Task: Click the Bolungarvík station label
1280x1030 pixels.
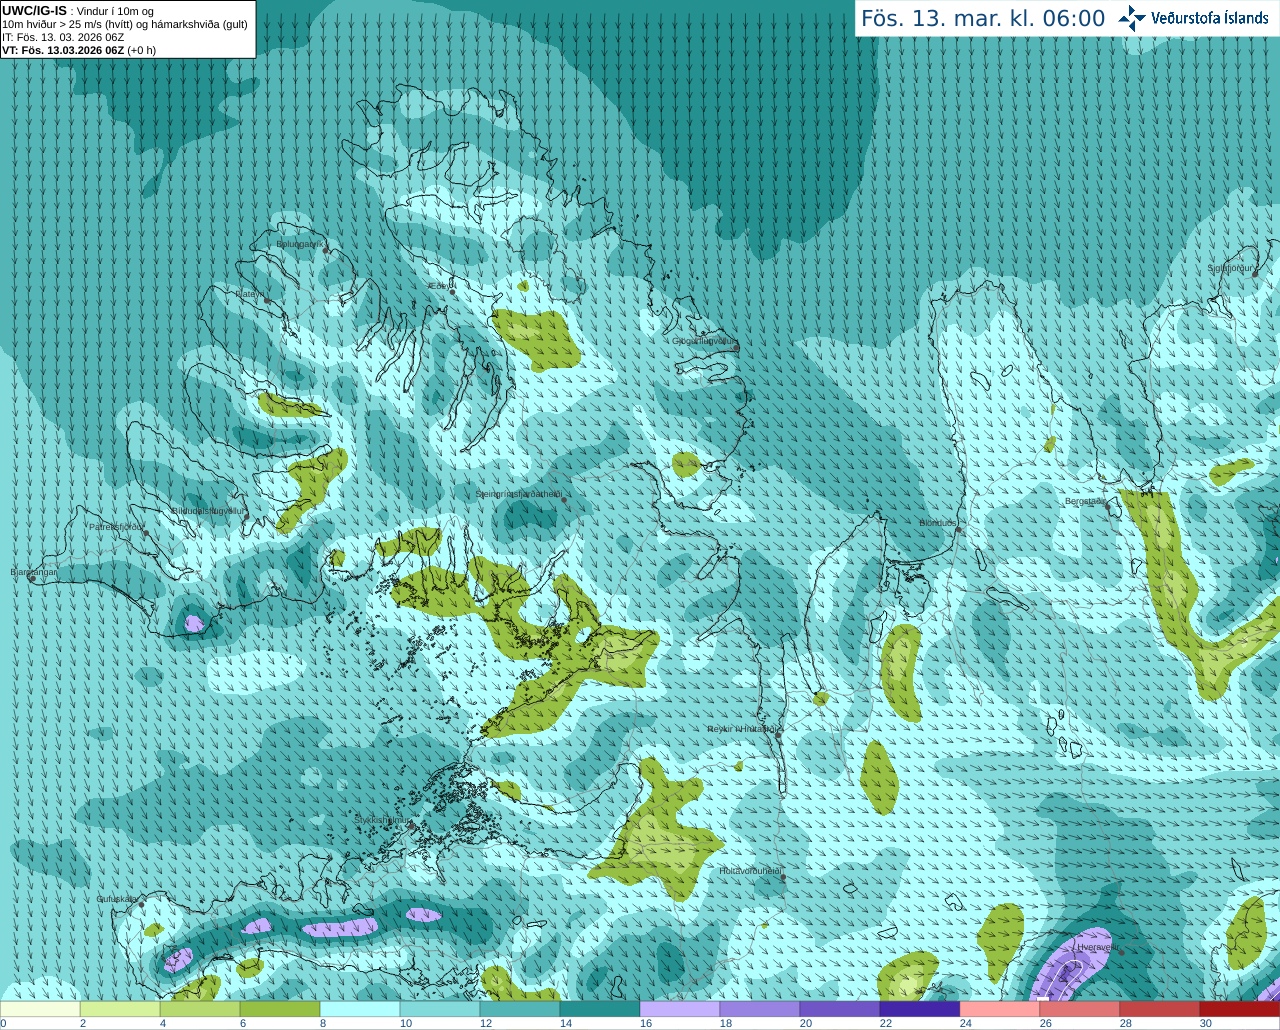Action: 299,244
